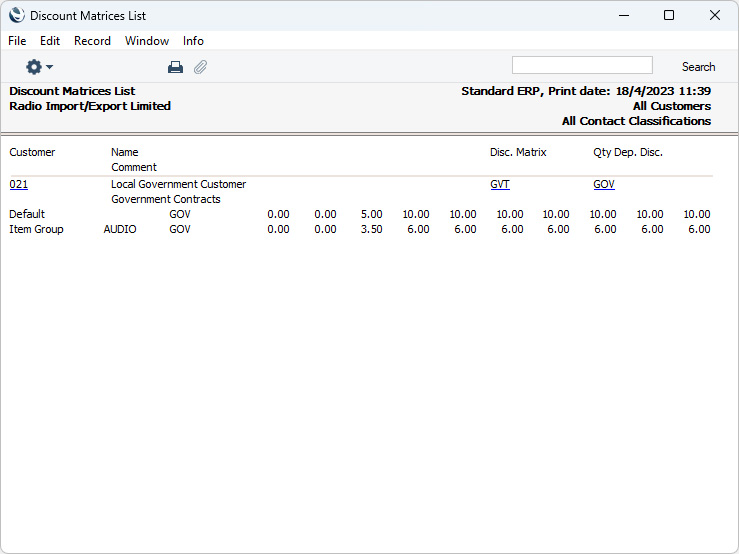Open the Window menu

pyautogui.click(x=147, y=41)
